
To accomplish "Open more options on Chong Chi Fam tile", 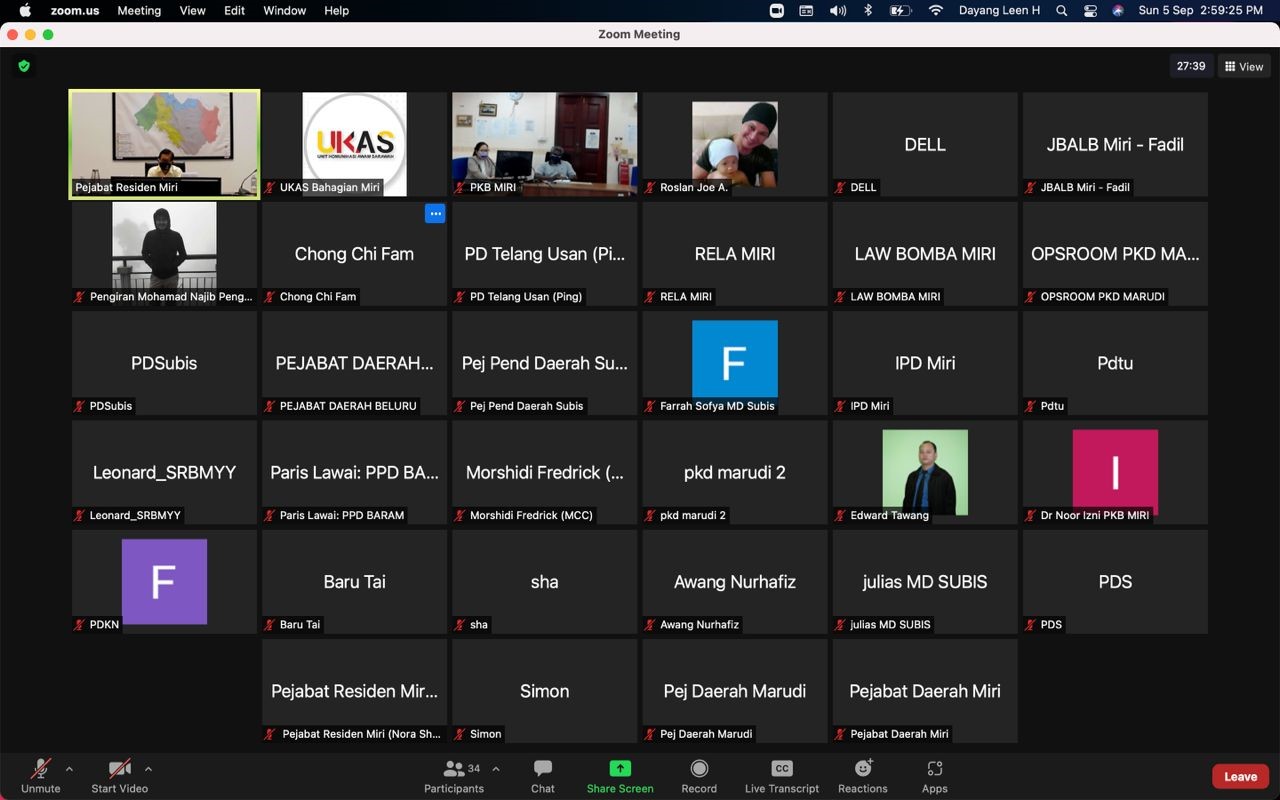I will tap(435, 213).
